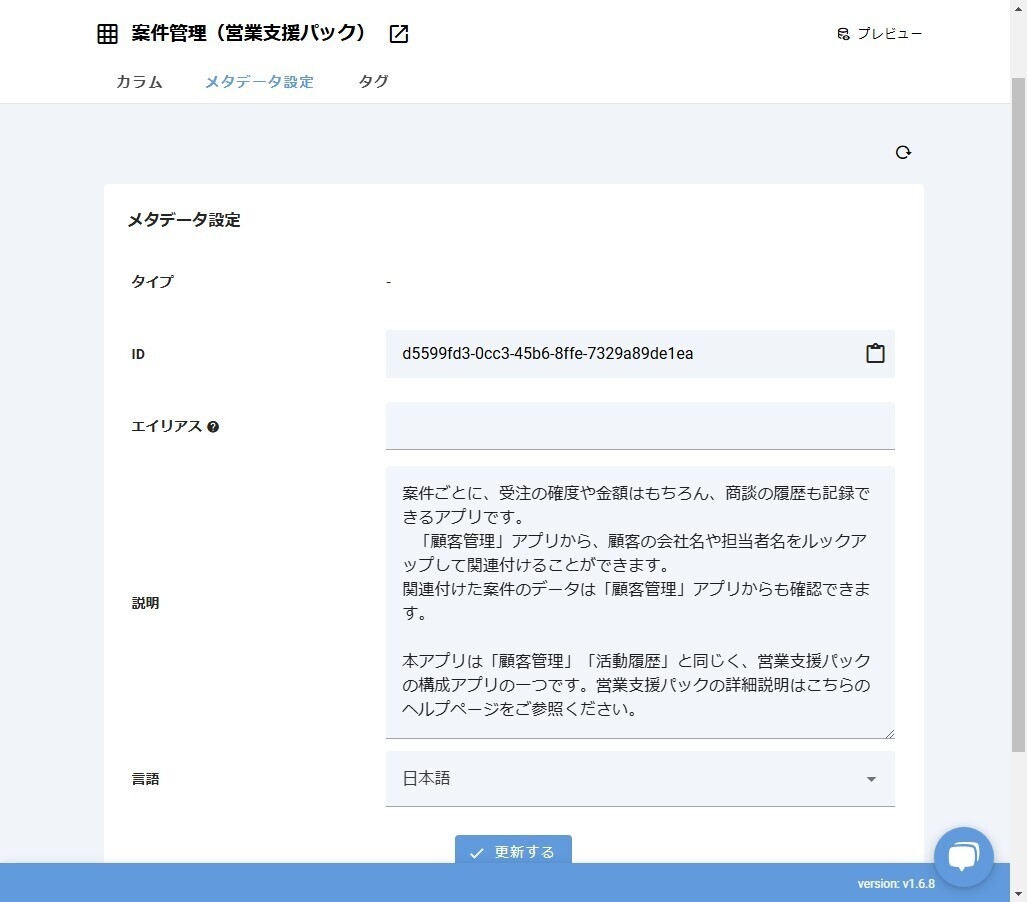The height and width of the screenshot is (902, 1027).
Task: Open the タグ tab
Action: click(373, 82)
